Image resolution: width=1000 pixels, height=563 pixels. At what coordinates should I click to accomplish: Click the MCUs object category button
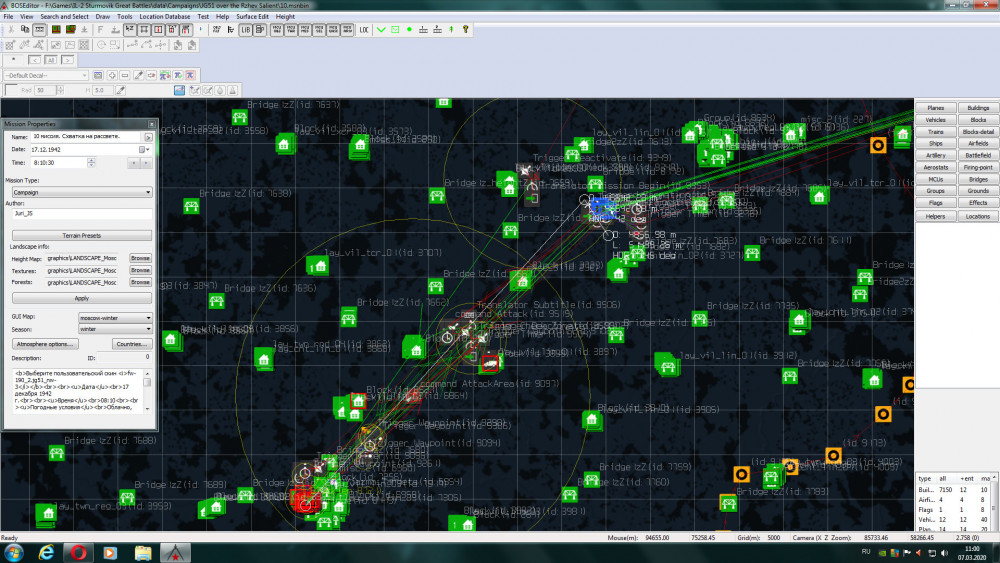coord(936,179)
